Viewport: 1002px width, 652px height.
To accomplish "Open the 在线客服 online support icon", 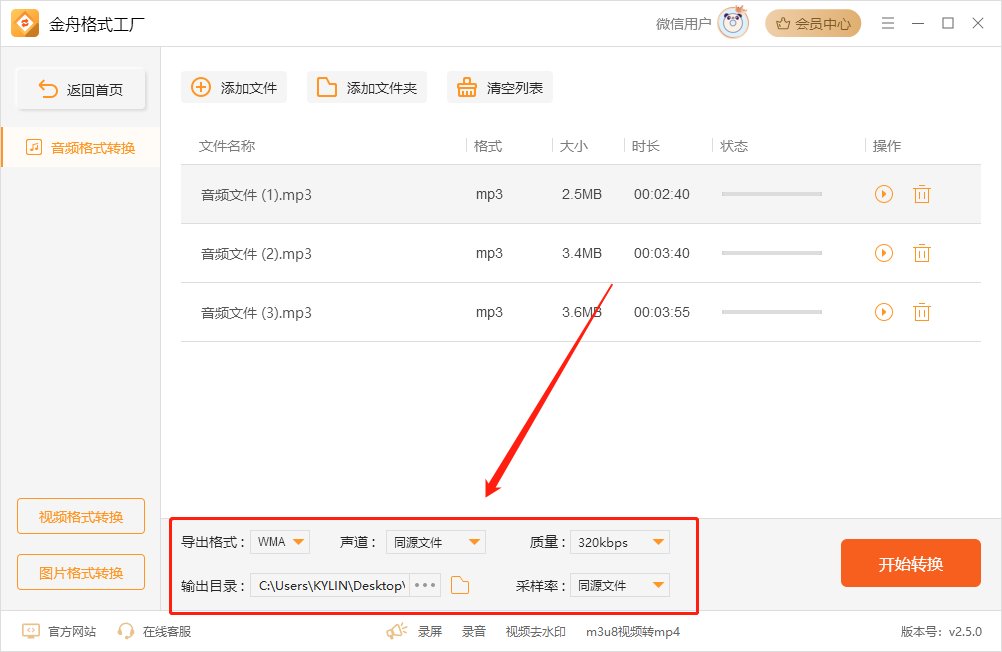I will [125, 631].
